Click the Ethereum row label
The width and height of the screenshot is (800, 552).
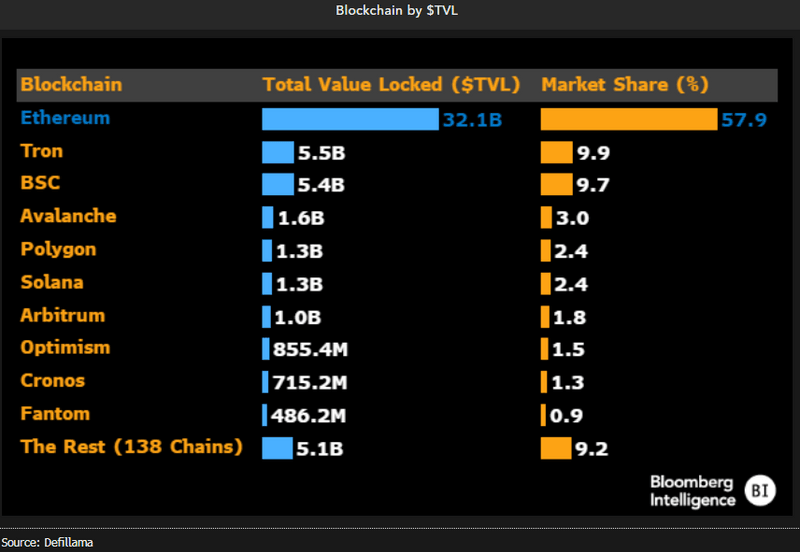click(65, 118)
